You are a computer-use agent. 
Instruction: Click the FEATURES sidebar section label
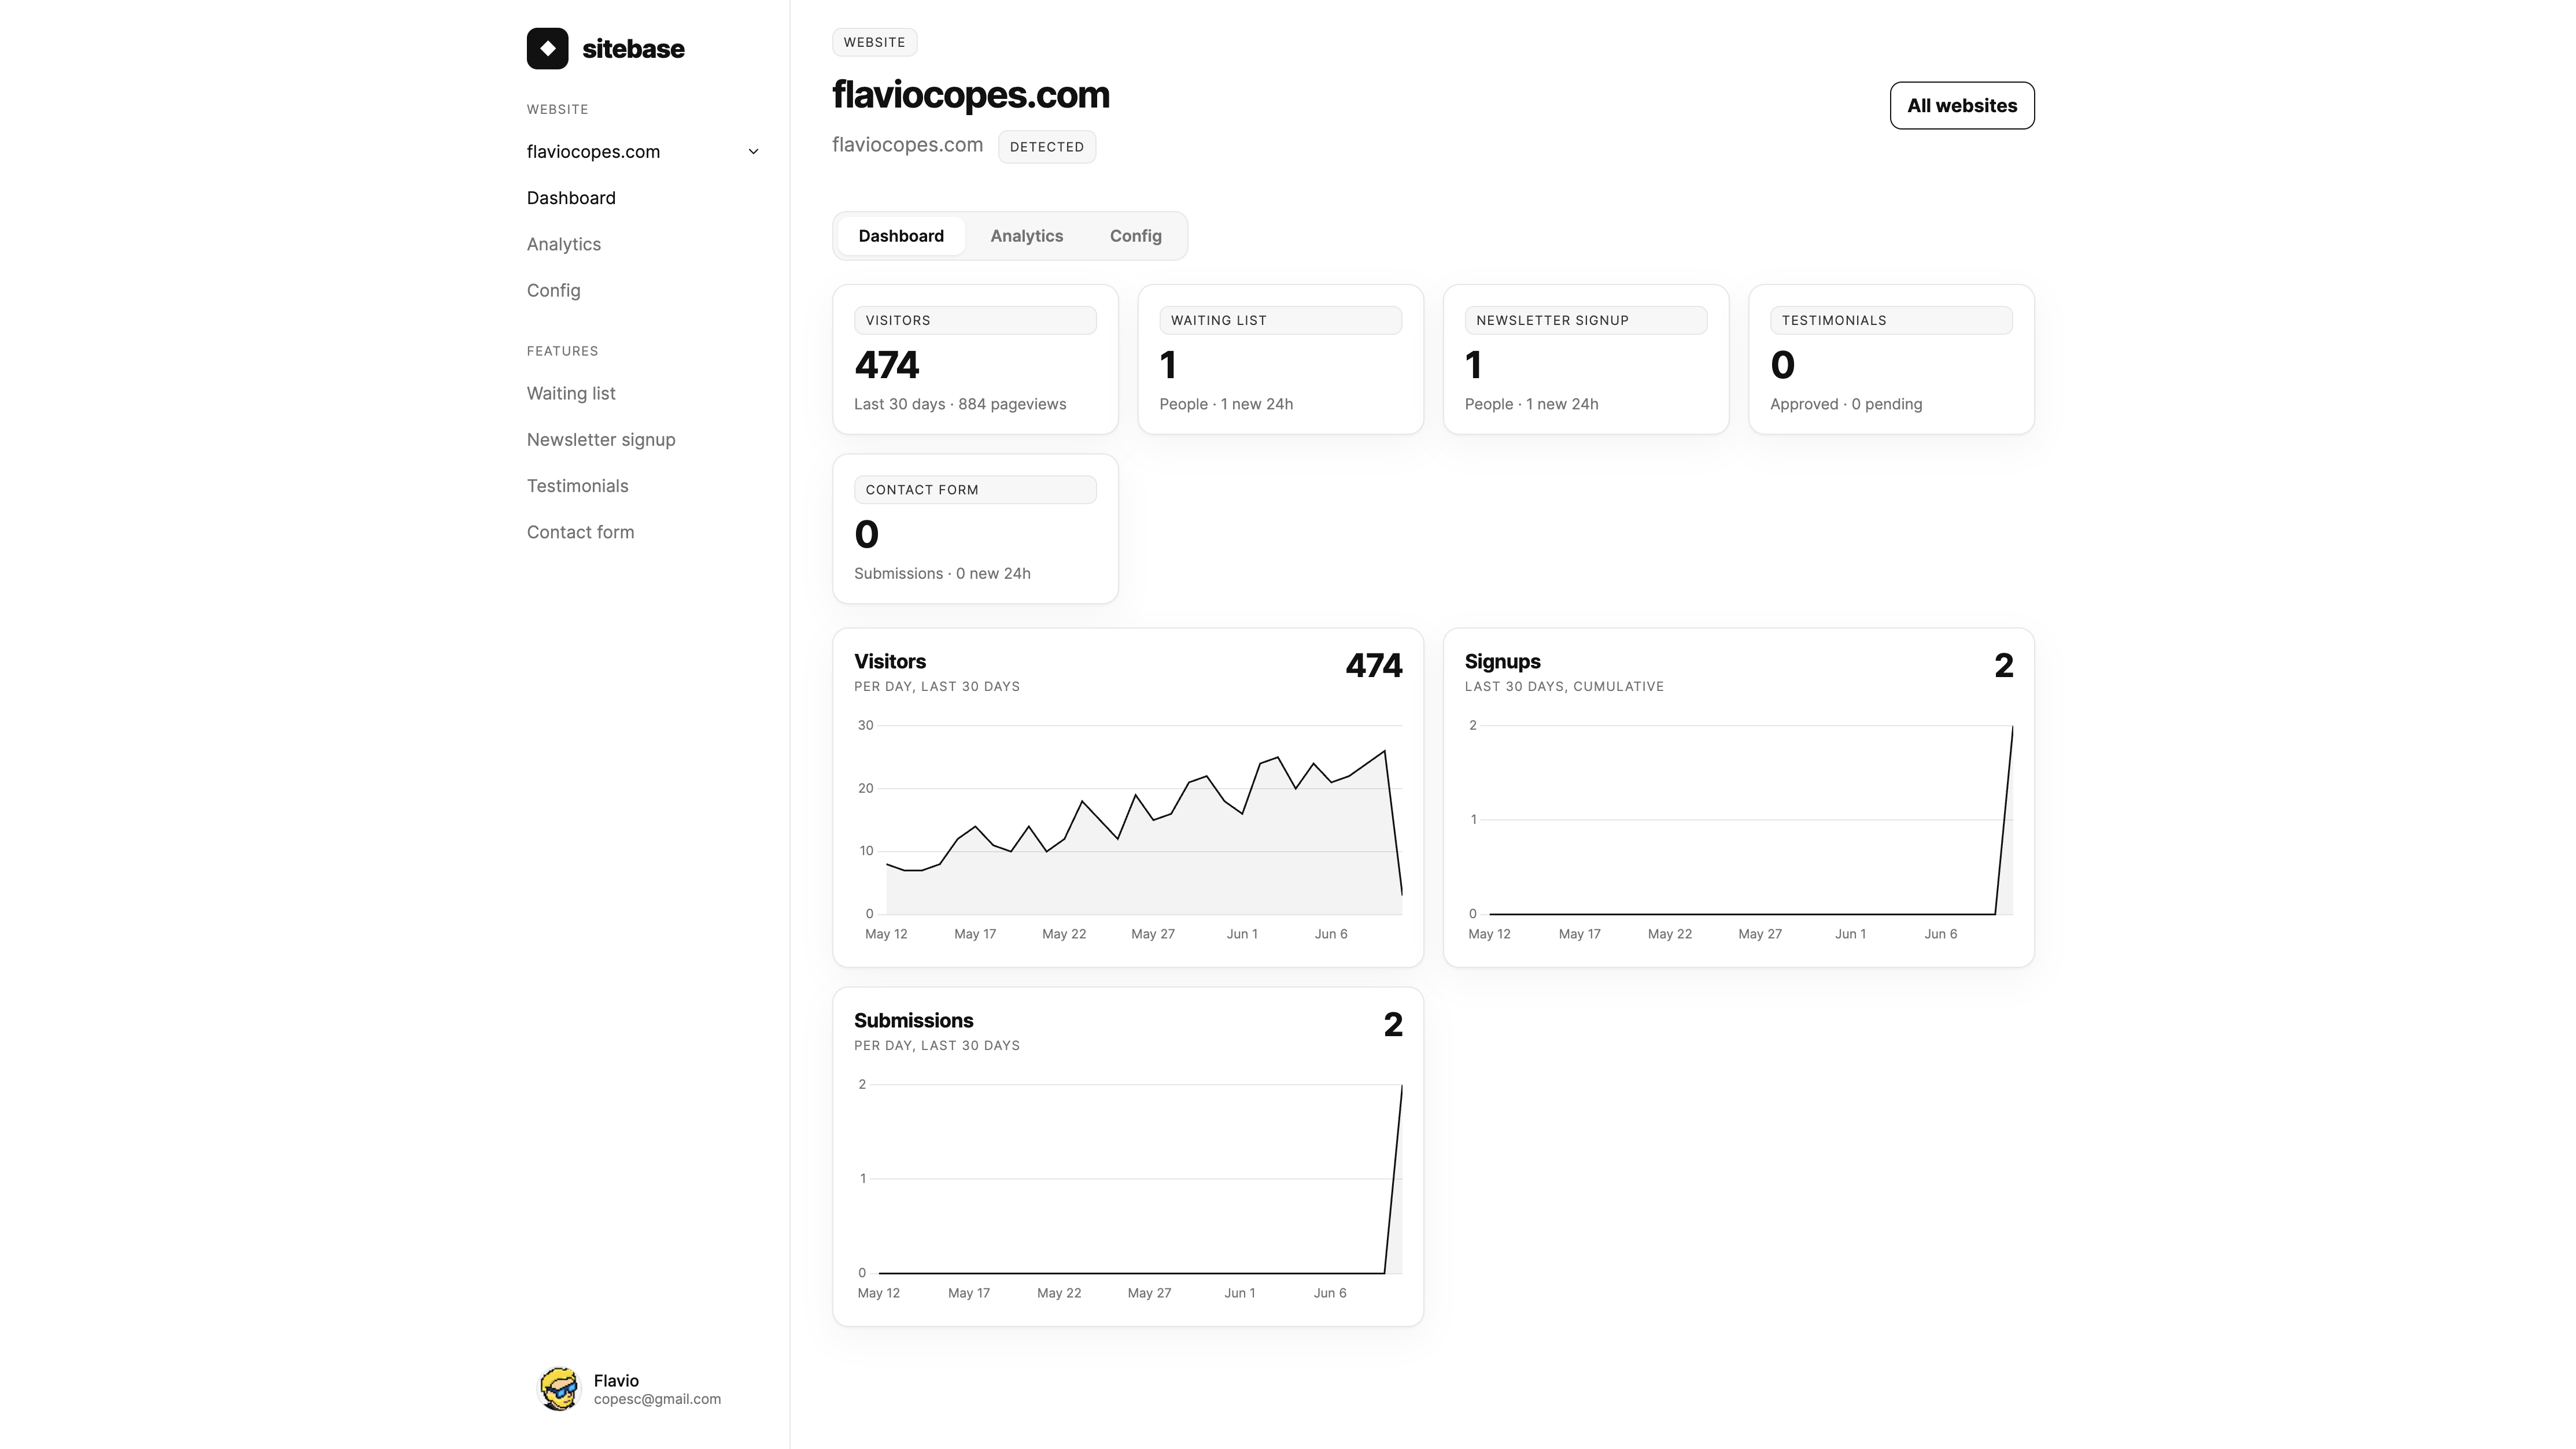[562, 351]
